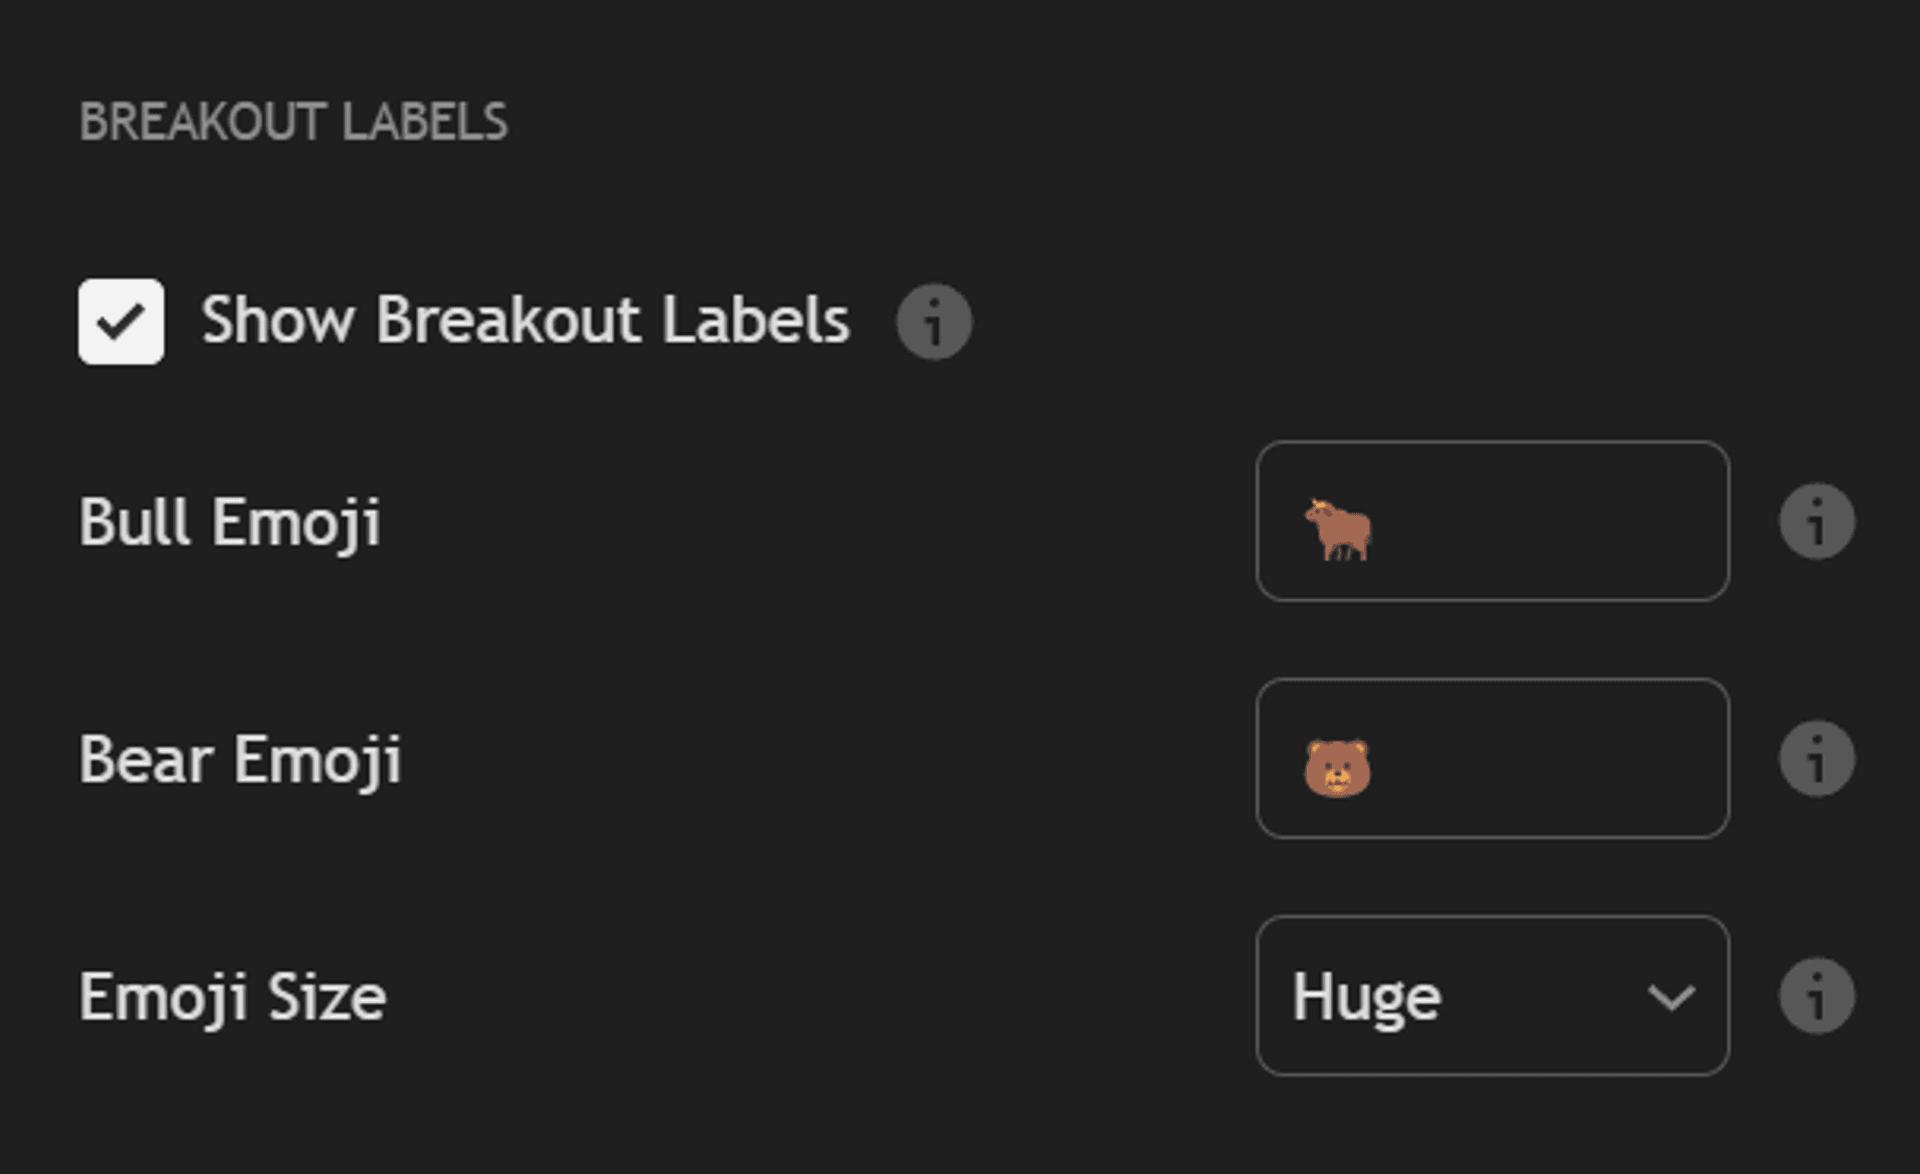This screenshot has width=1920, height=1174.
Task: Uncheck the Show Breakout Labels checkbox
Action: pyautogui.click(x=121, y=322)
